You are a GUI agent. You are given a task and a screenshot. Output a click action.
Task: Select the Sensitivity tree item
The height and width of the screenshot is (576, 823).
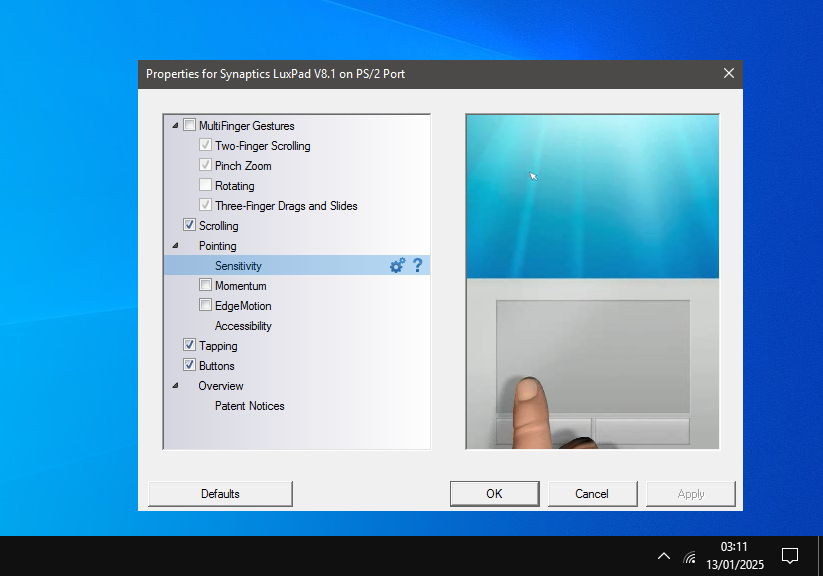[x=297, y=266]
